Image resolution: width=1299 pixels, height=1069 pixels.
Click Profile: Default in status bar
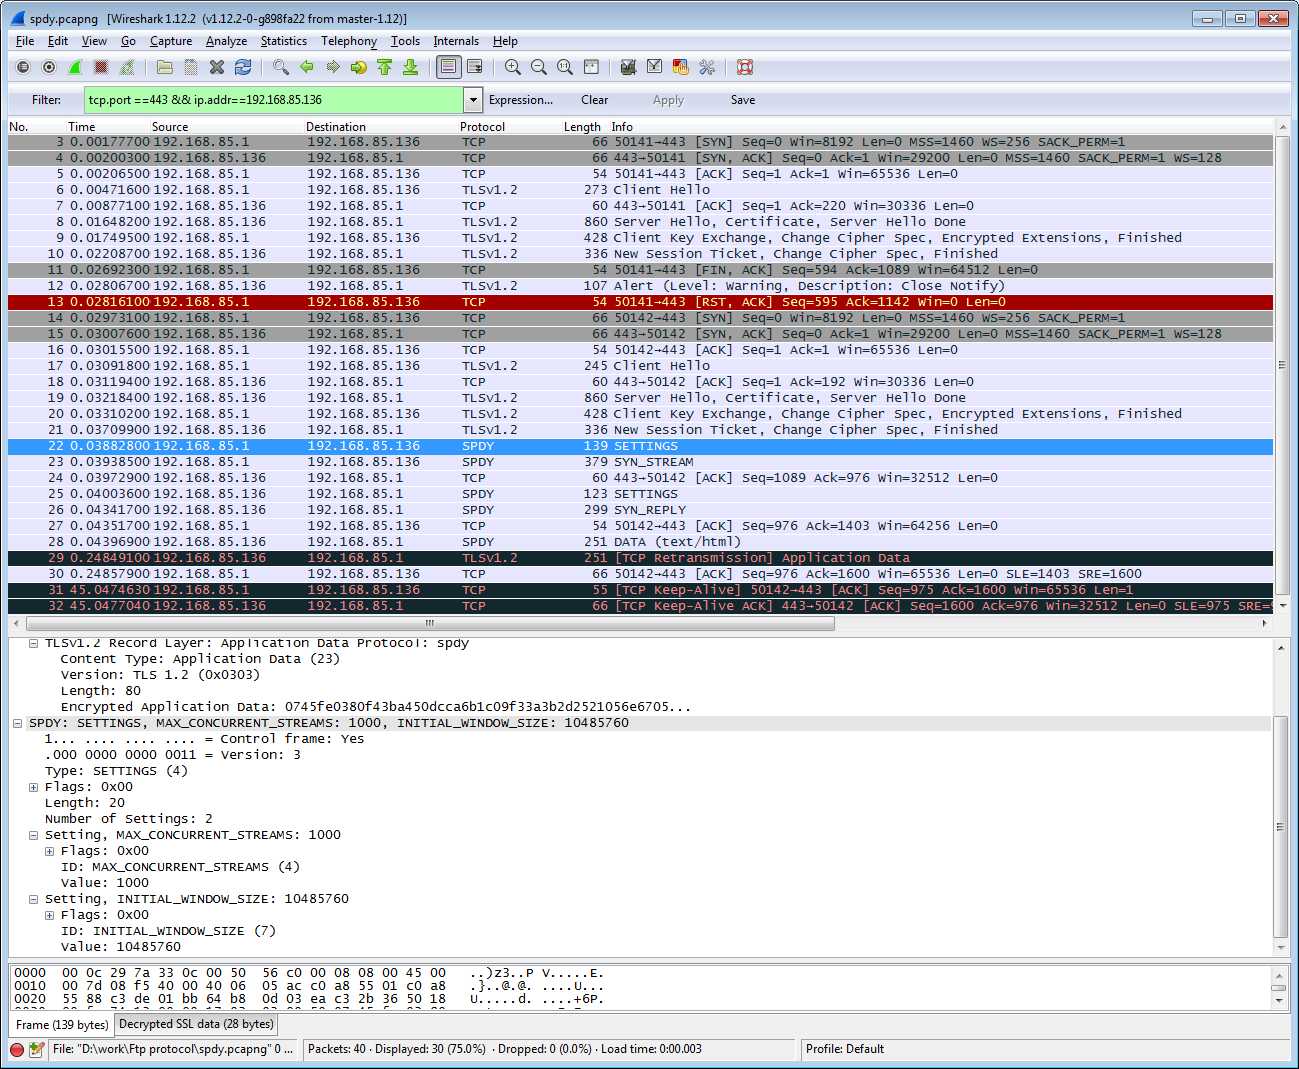click(845, 1049)
